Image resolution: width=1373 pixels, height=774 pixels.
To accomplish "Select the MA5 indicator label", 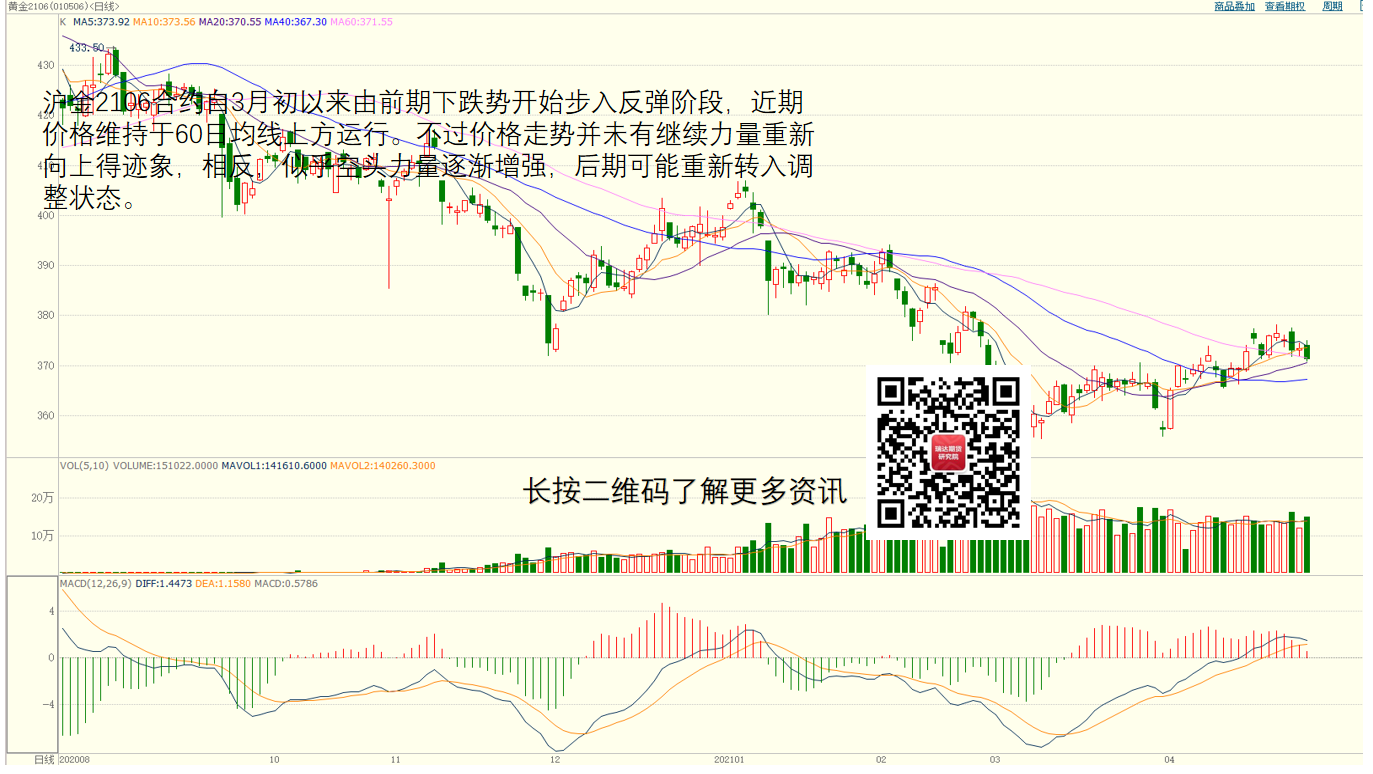I will pyautogui.click(x=100, y=22).
